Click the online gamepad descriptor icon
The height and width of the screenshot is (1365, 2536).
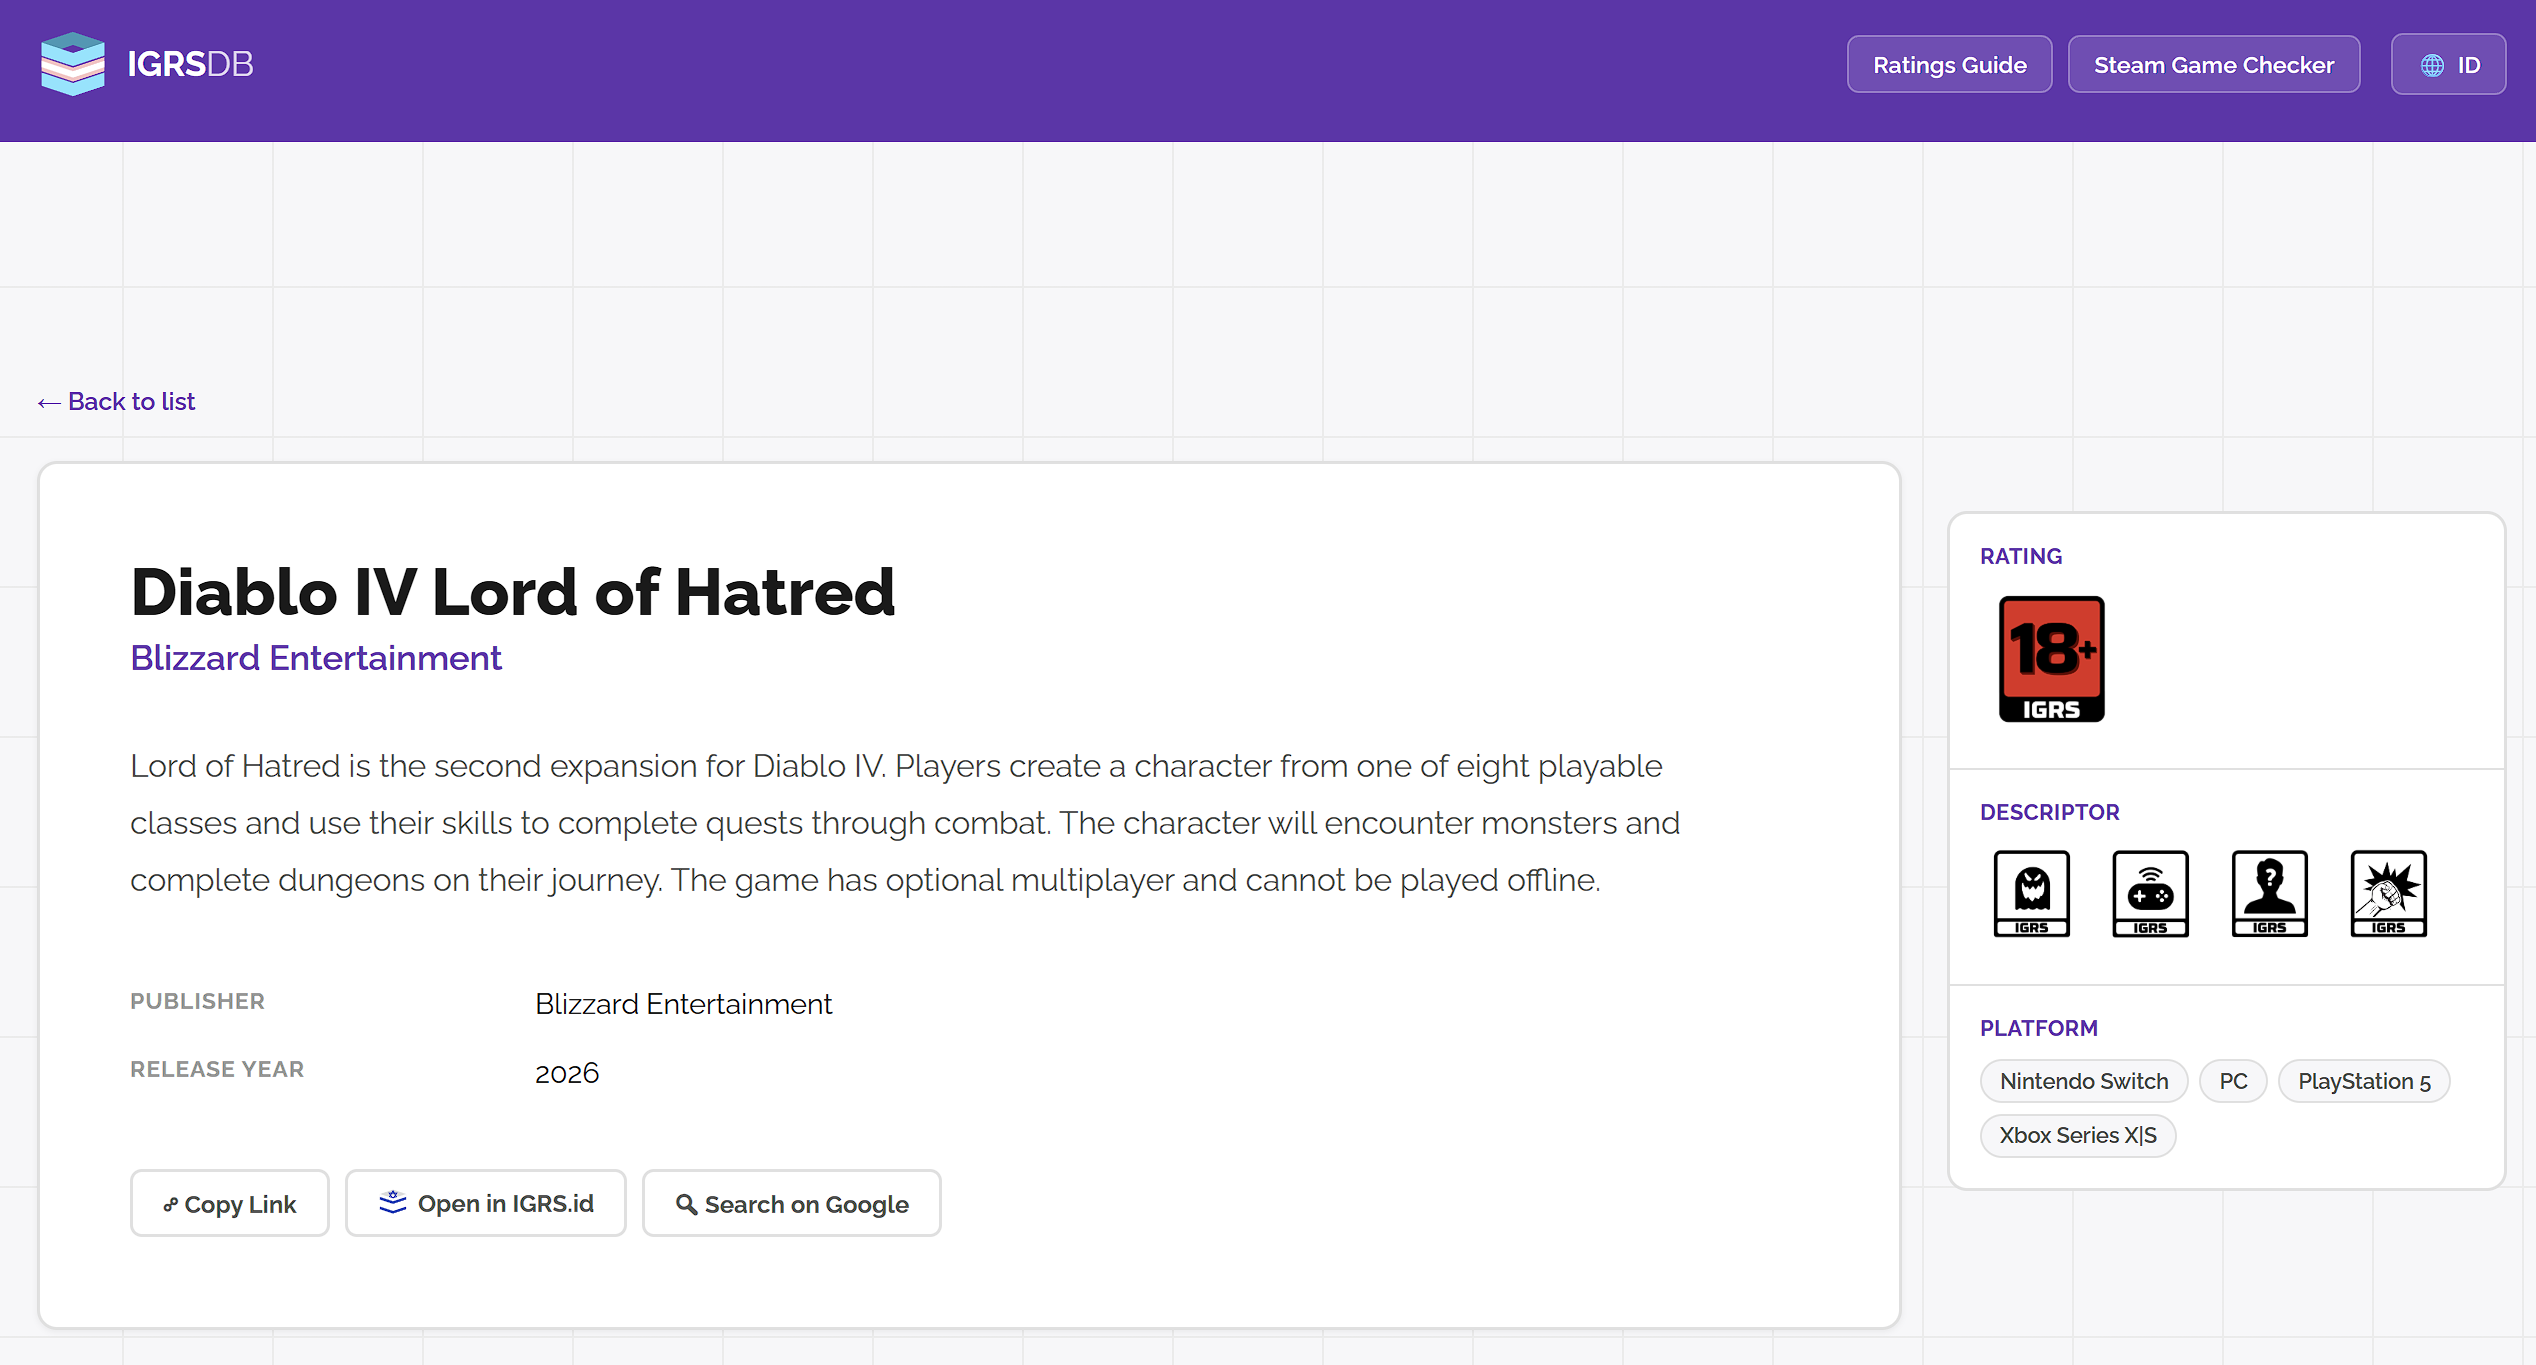pos(2150,893)
